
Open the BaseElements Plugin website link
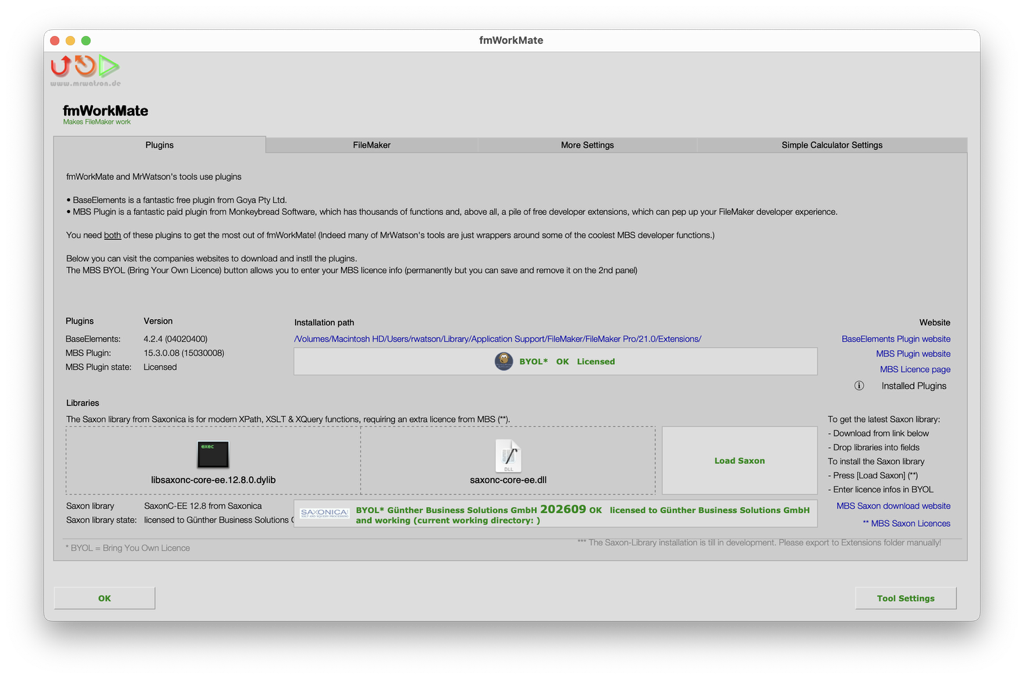[x=895, y=338]
